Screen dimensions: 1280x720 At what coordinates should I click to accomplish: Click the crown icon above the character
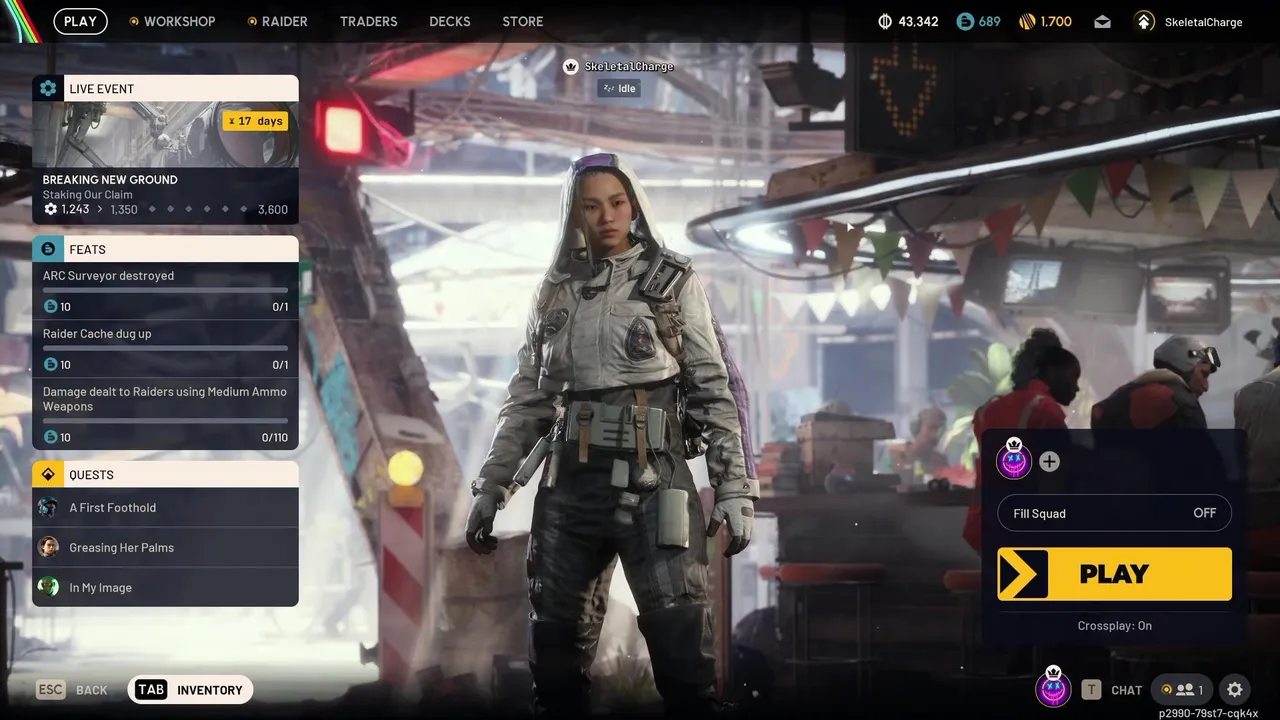pyautogui.click(x=571, y=67)
